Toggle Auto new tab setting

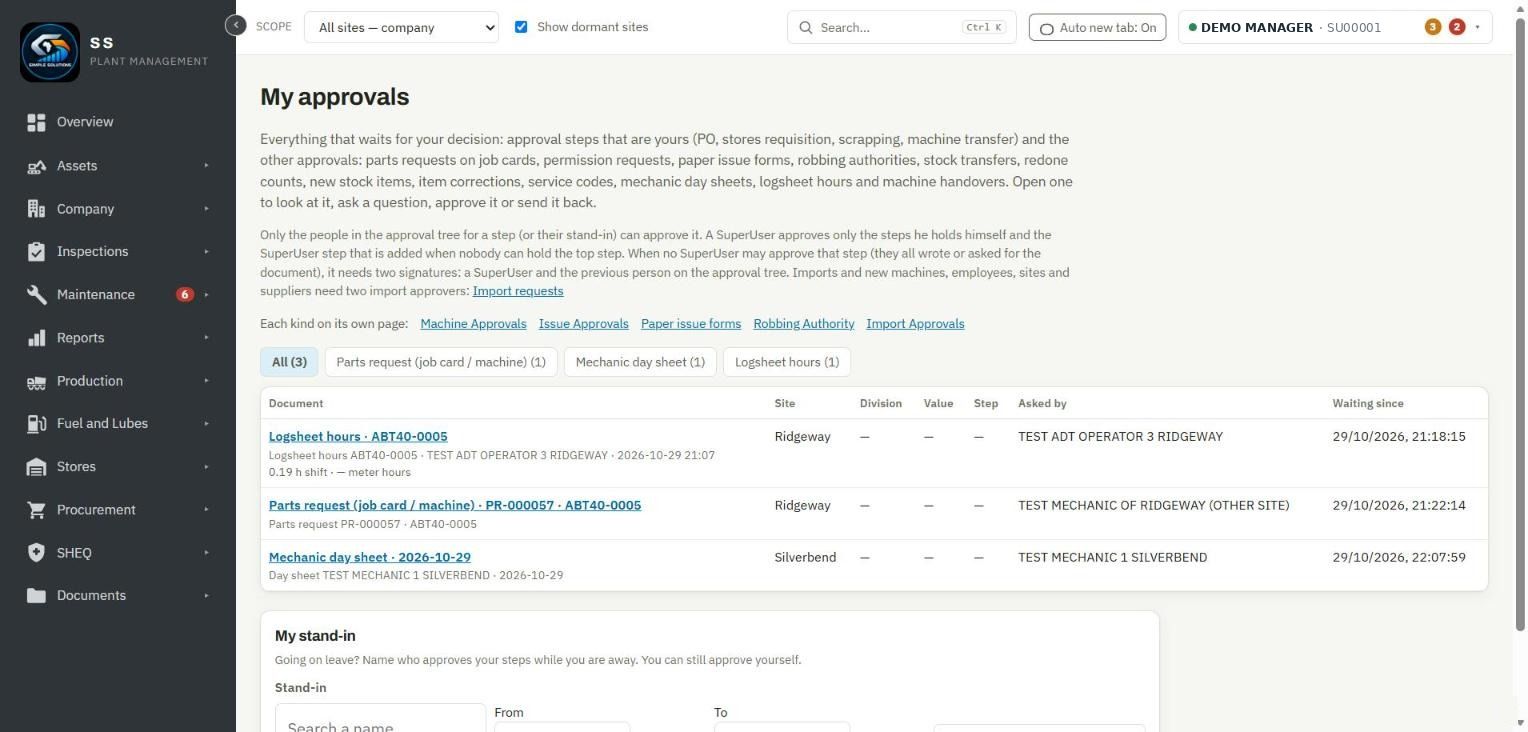[1097, 27]
